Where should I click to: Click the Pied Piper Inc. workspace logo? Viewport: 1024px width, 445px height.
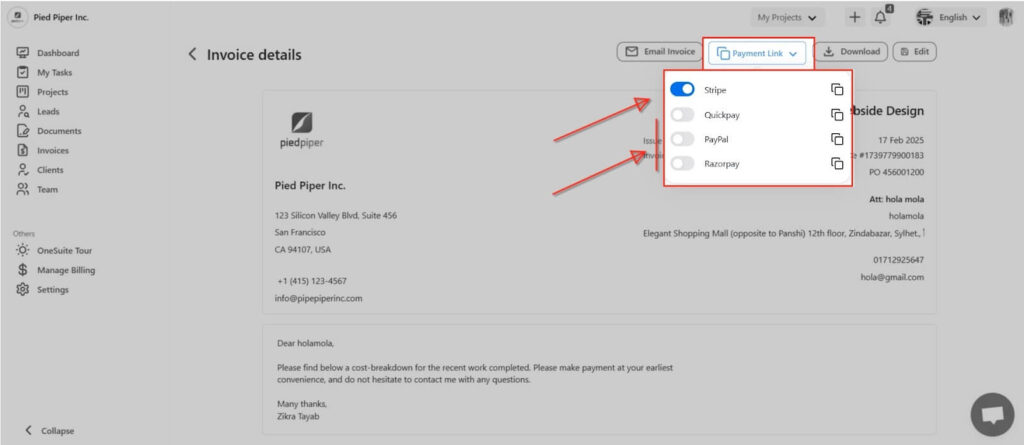17,18
